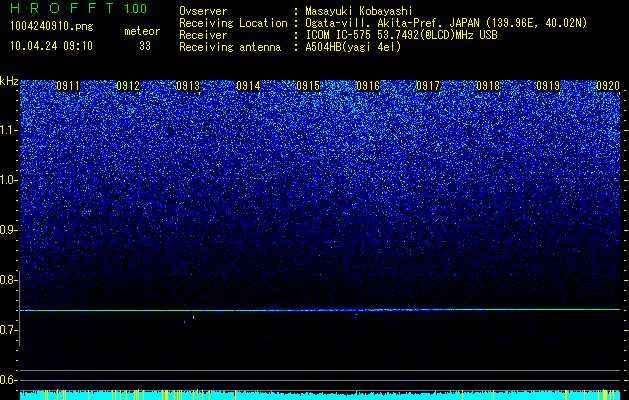This screenshot has height=400, width=629.
Task: Click the 0912 time marker
Action: click(x=128, y=86)
